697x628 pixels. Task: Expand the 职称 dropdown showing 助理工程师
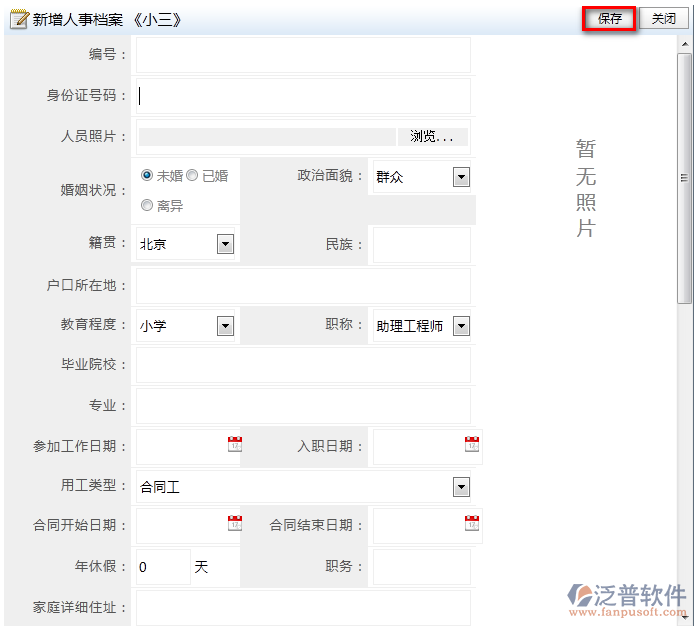click(x=461, y=326)
